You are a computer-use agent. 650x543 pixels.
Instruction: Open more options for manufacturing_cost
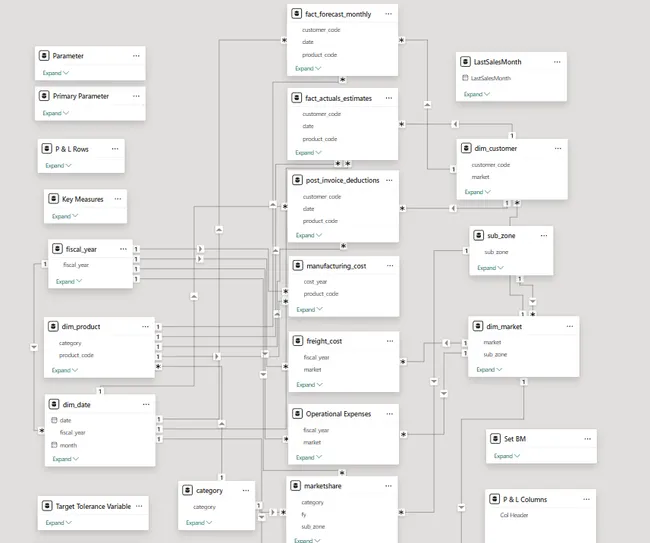tap(390, 266)
